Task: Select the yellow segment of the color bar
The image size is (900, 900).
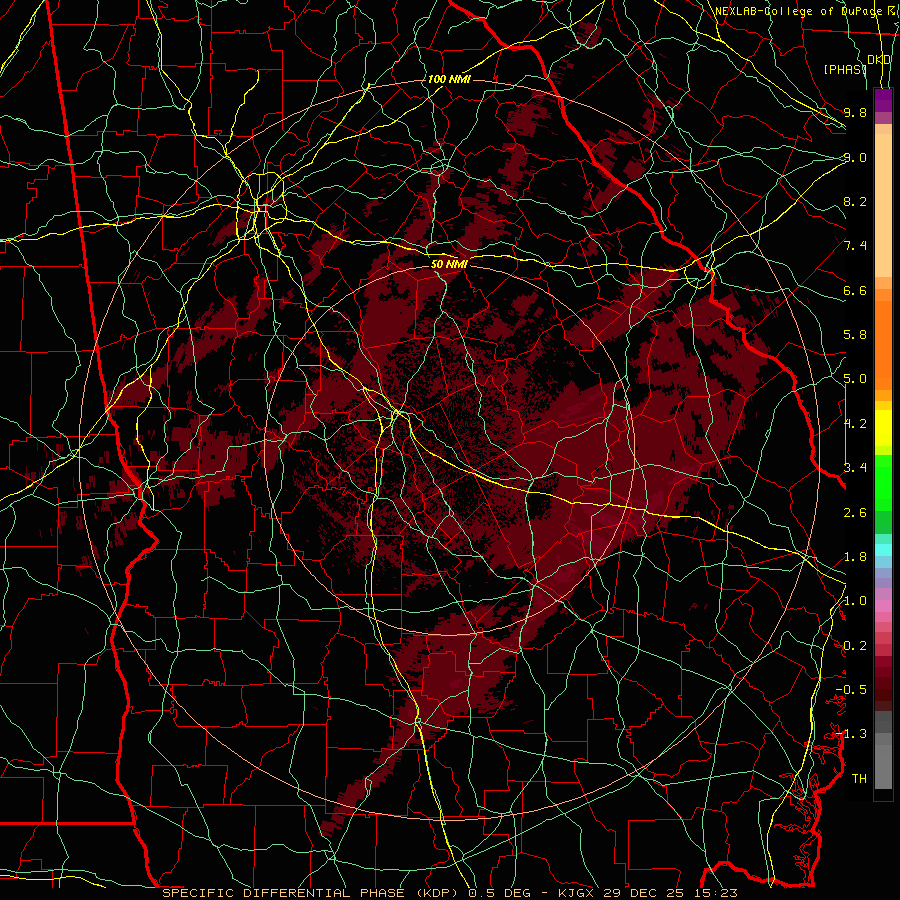Action: click(x=883, y=428)
